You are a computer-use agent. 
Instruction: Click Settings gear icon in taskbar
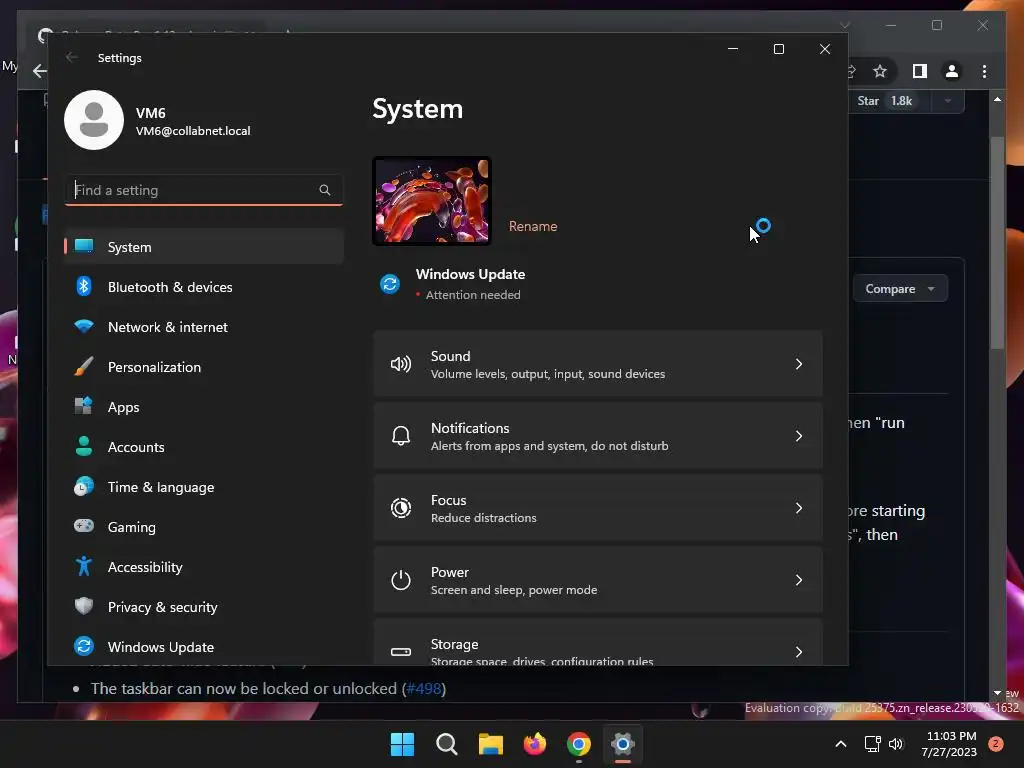(x=623, y=744)
